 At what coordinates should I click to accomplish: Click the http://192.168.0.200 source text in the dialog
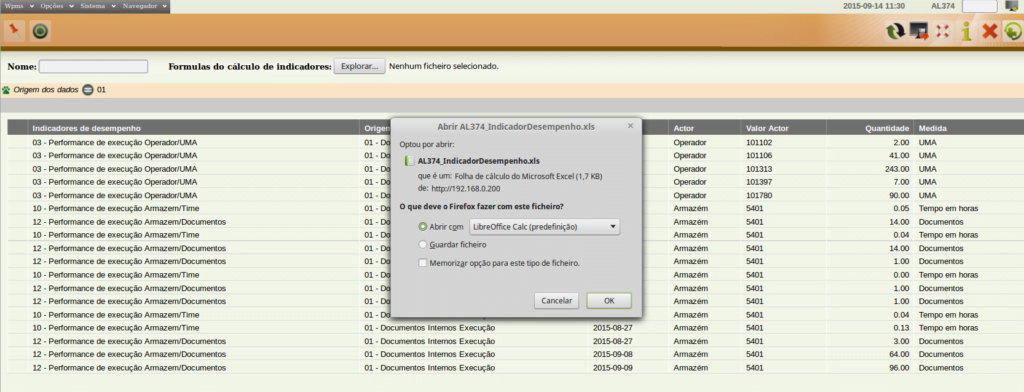coord(466,188)
